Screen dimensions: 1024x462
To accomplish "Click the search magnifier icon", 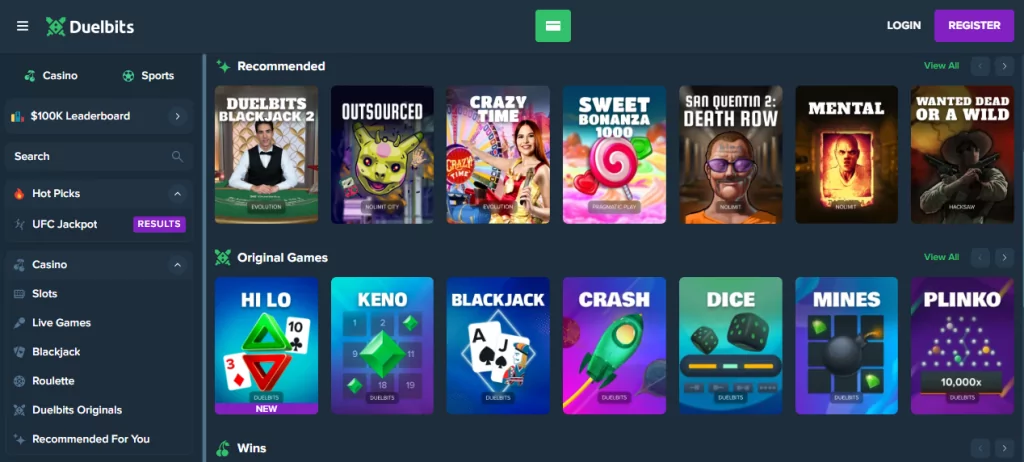I will point(177,156).
